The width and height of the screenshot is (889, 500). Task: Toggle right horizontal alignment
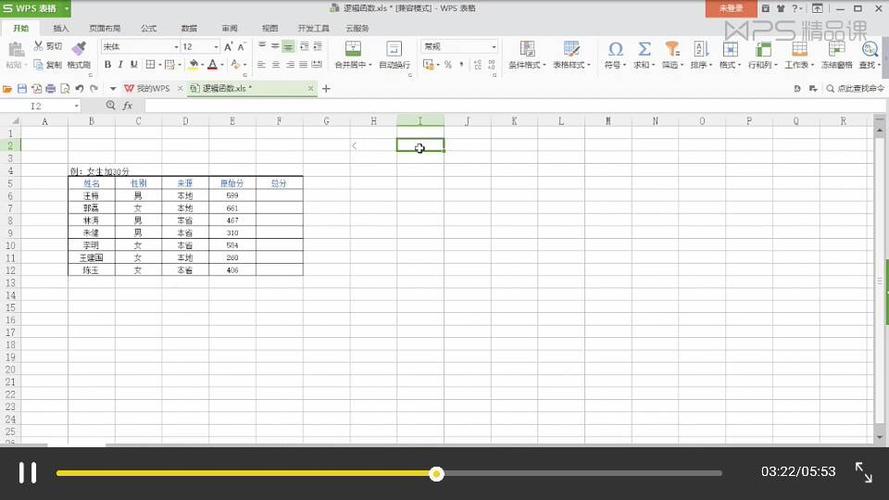(x=290, y=65)
